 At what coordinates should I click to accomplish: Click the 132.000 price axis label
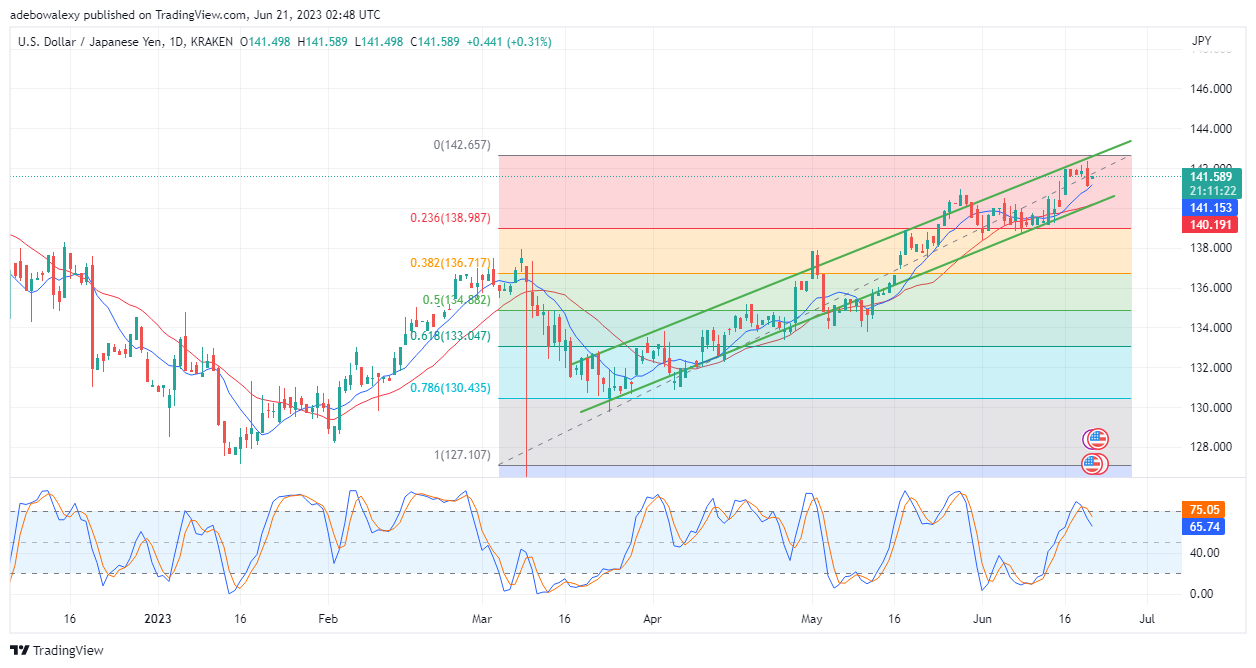[1210, 368]
